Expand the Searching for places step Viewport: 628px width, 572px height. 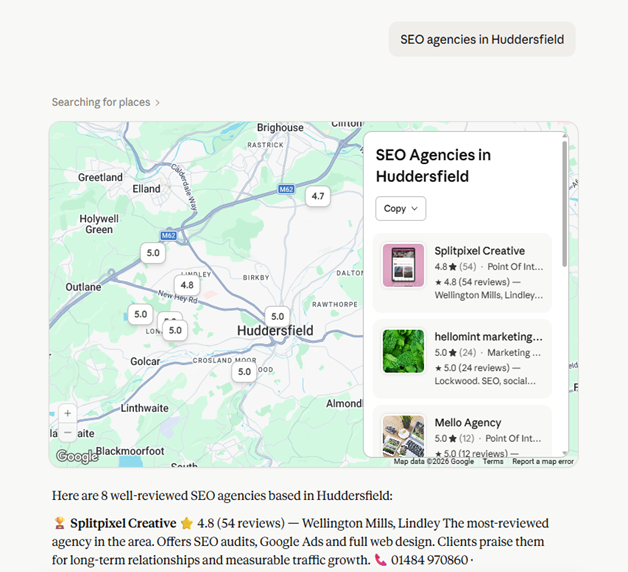106,102
